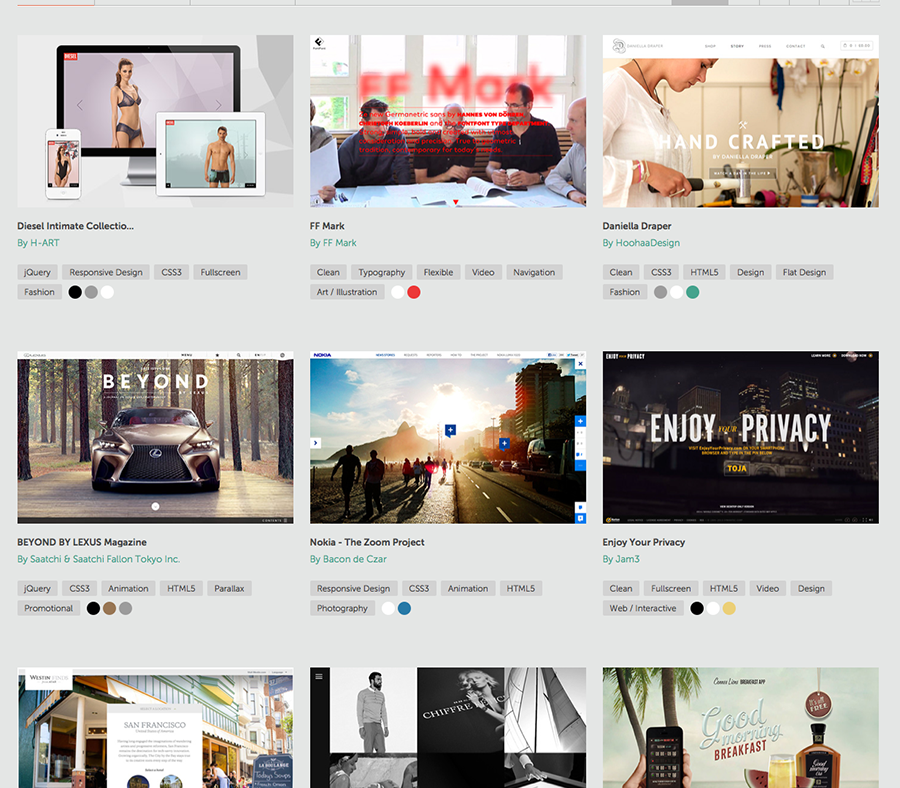900x788 pixels.
Task: Pick red swatch under FF Mark
Action: tap(414, 292)
